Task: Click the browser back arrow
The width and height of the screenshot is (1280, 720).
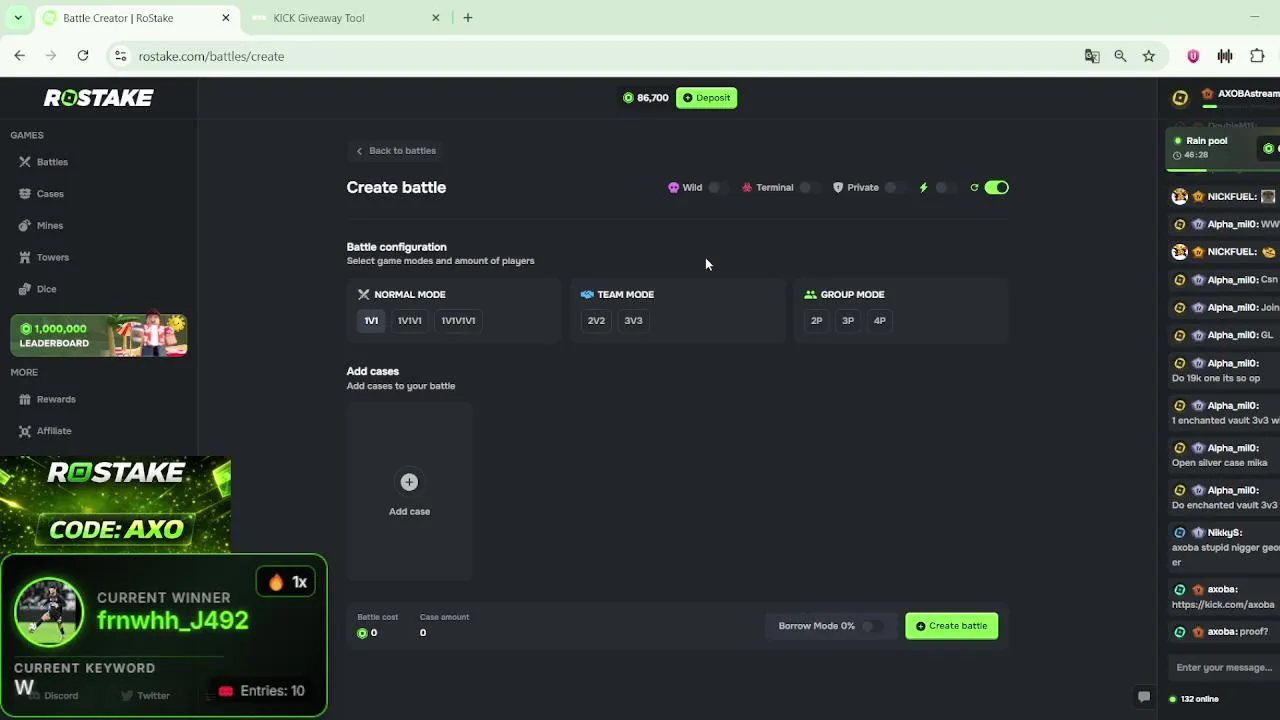Action: pos(20,56)
